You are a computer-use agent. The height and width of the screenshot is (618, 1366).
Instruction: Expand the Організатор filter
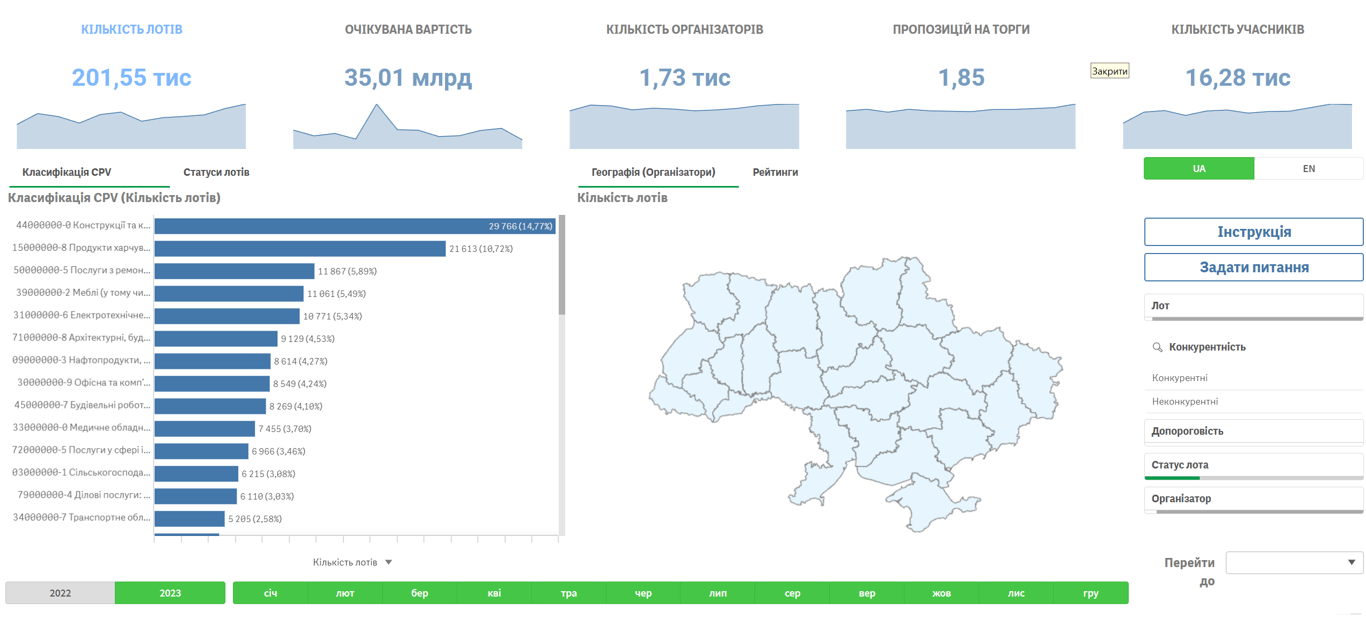pyautogui.click(x=1253, y=499)
